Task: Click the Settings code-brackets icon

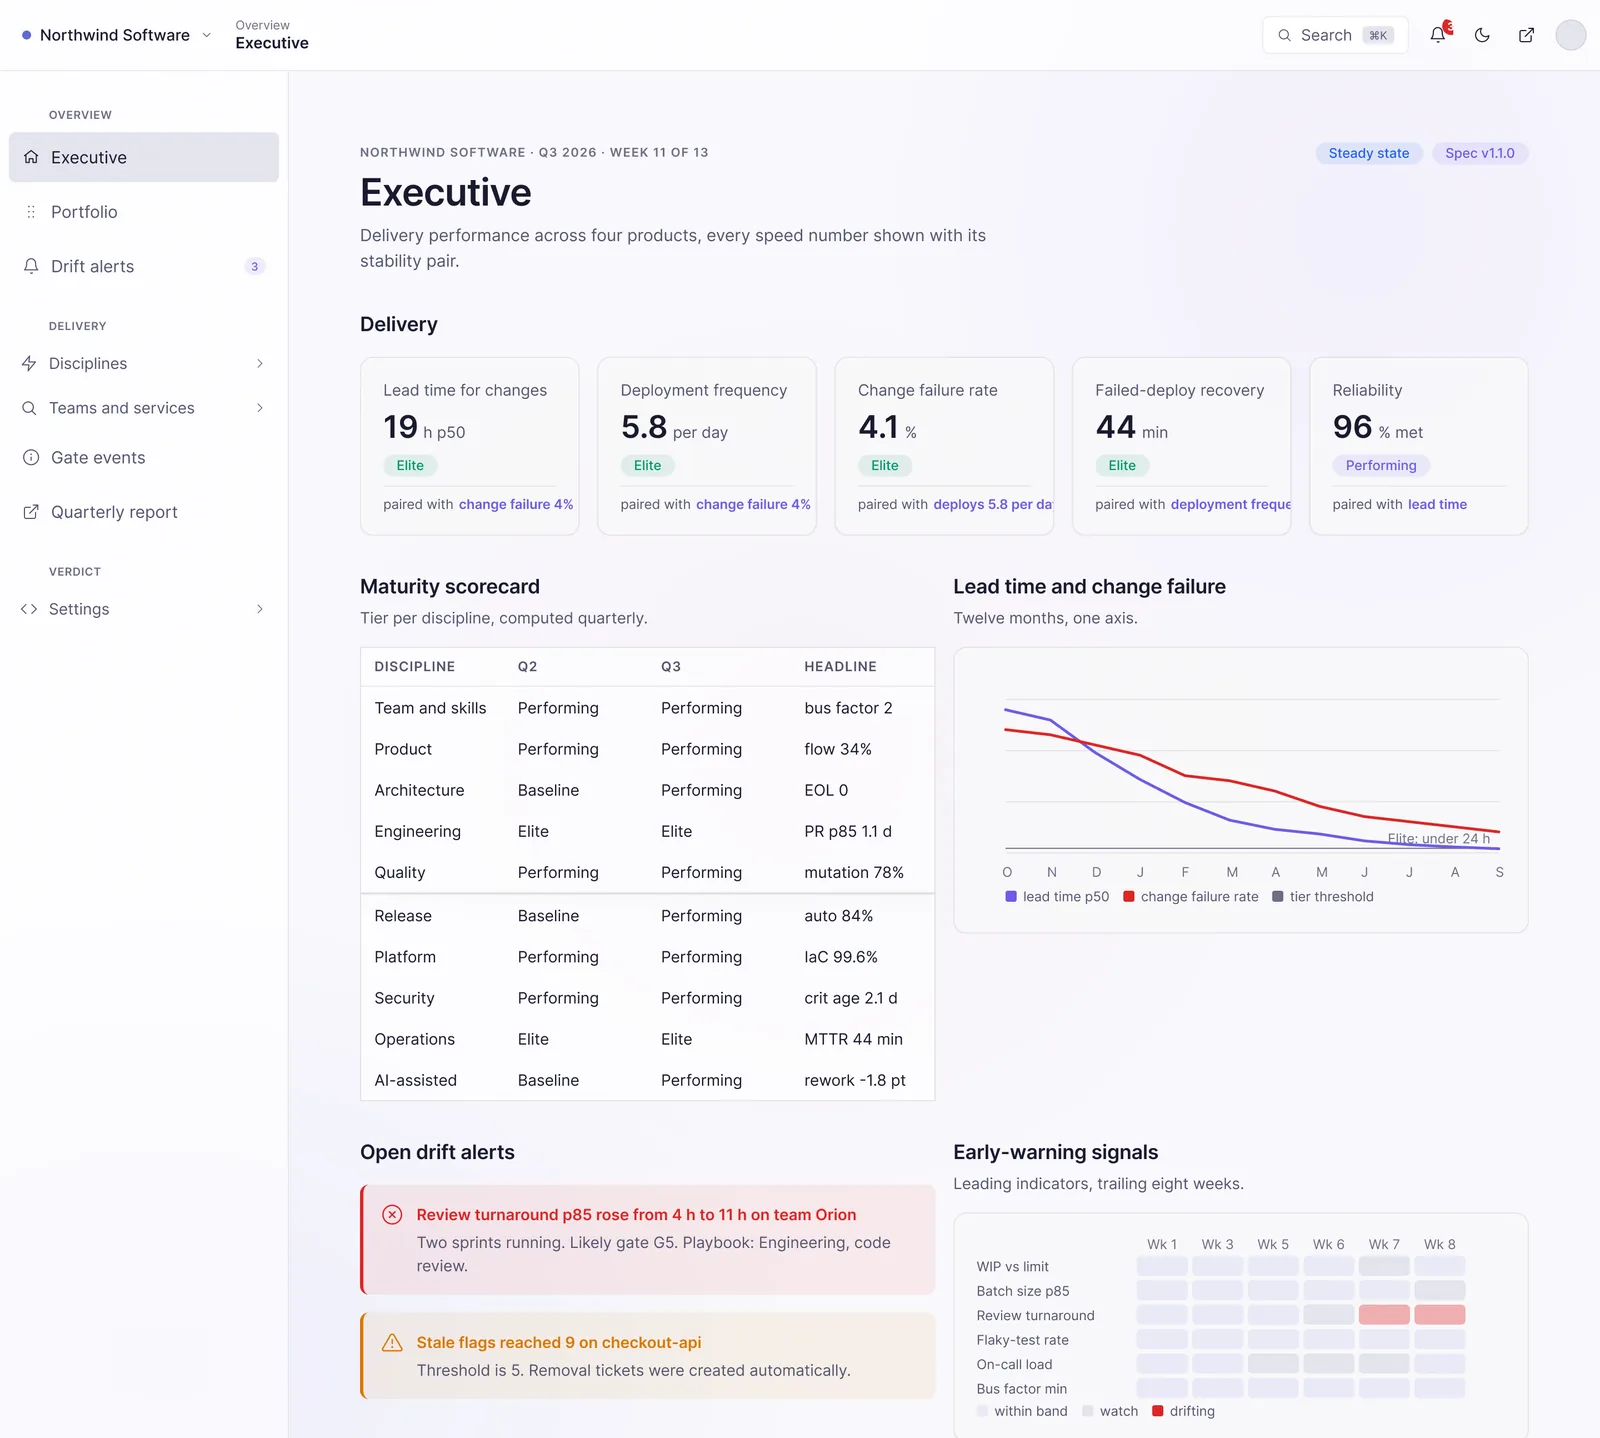Action: pos(29,609)
